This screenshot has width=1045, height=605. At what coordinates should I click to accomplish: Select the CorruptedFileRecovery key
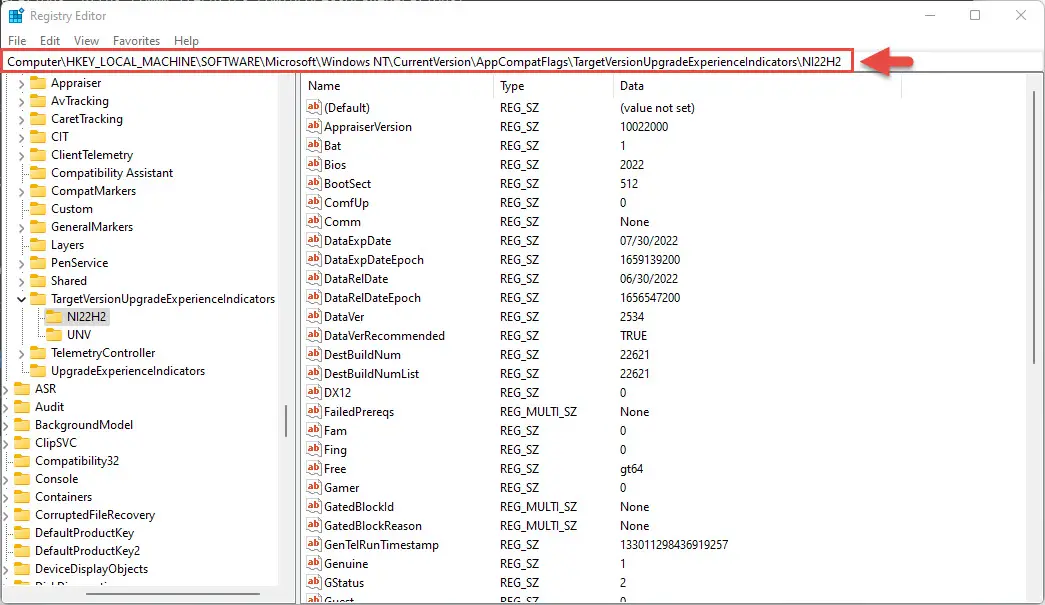click(x=95, y=515)
